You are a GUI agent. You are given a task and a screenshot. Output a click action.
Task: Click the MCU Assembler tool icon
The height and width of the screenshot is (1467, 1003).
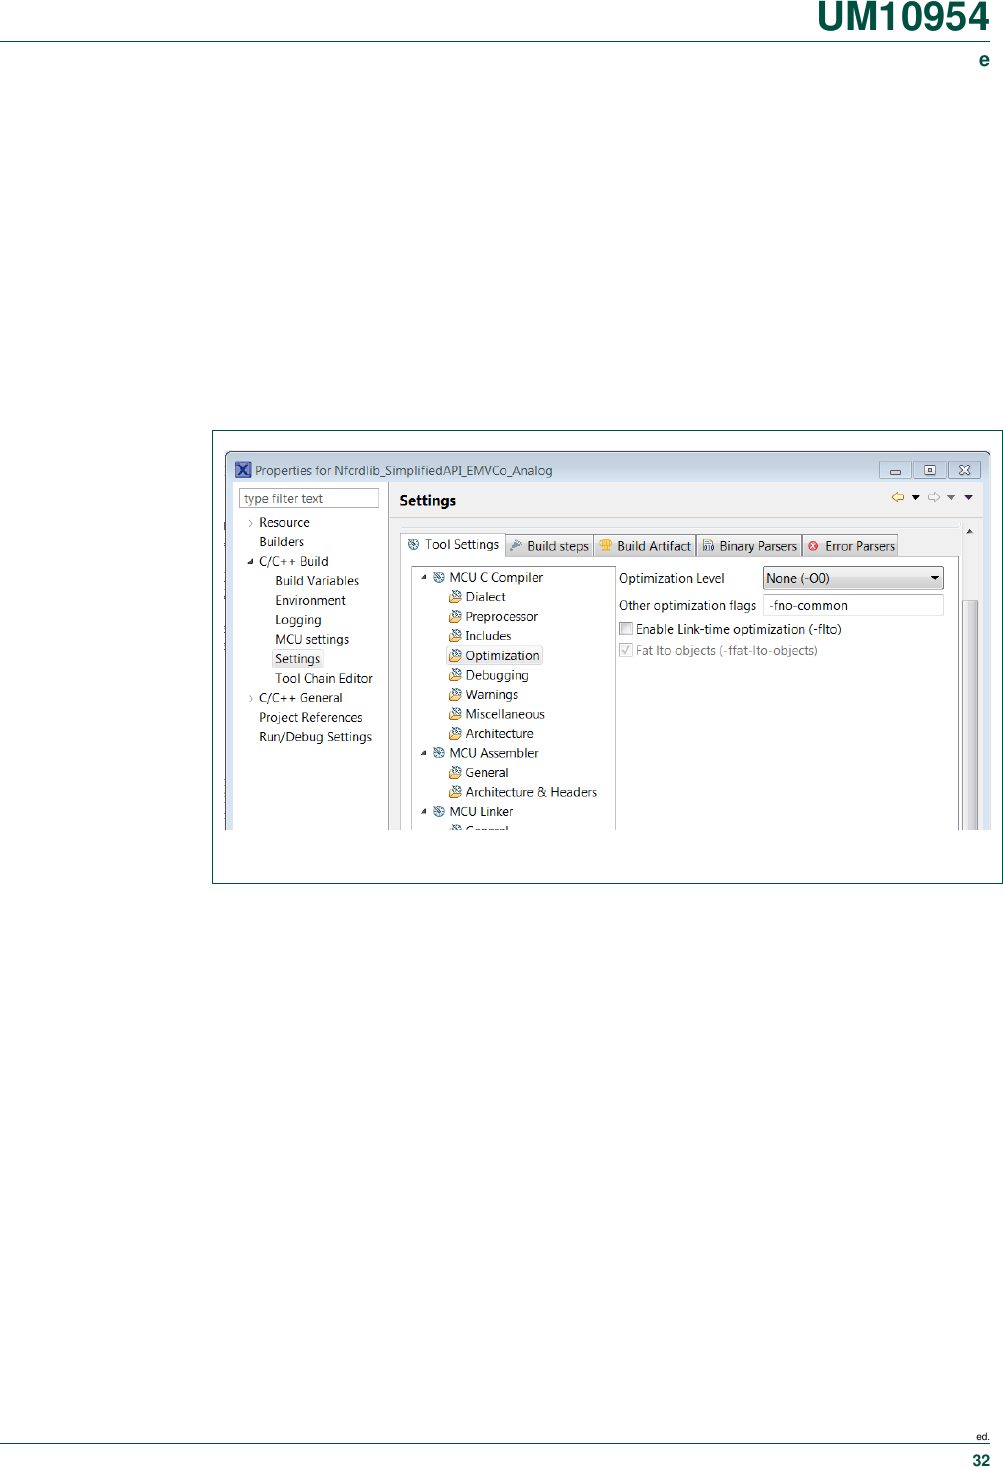(439, 753)
